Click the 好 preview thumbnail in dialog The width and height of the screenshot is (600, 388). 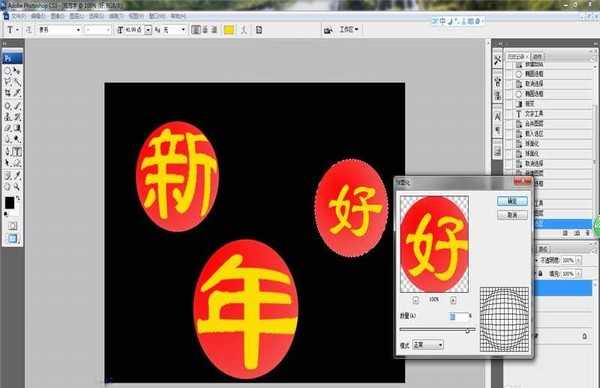coord(434,244)
